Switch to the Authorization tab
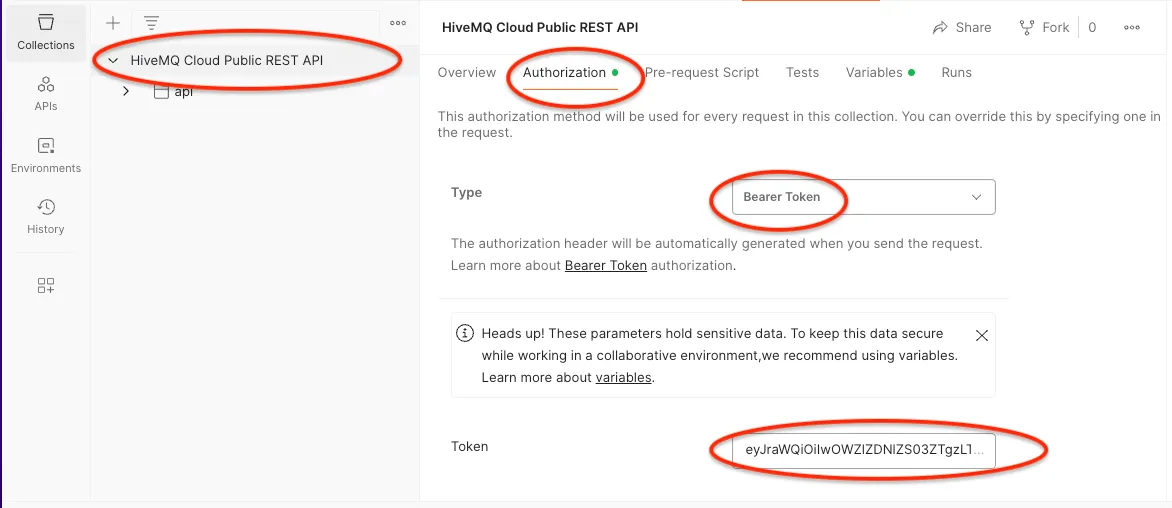The width and height of the screenshot is (1172, 508). [570, 72]
